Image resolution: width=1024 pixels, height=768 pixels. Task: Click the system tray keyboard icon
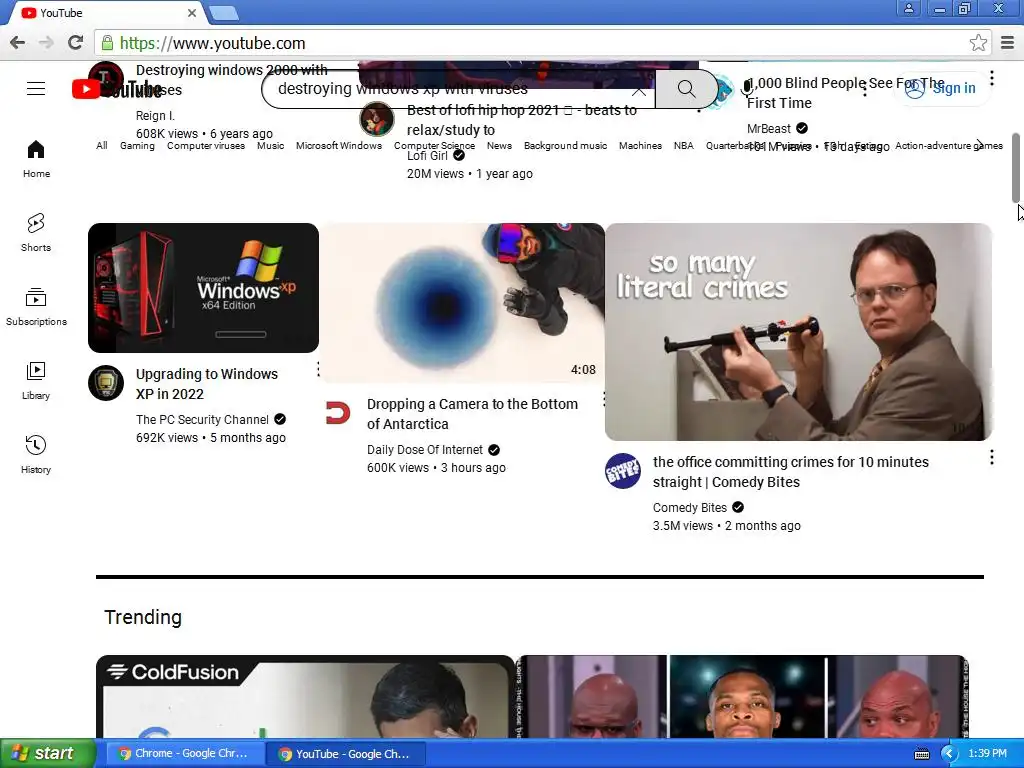tap(921, 754)
